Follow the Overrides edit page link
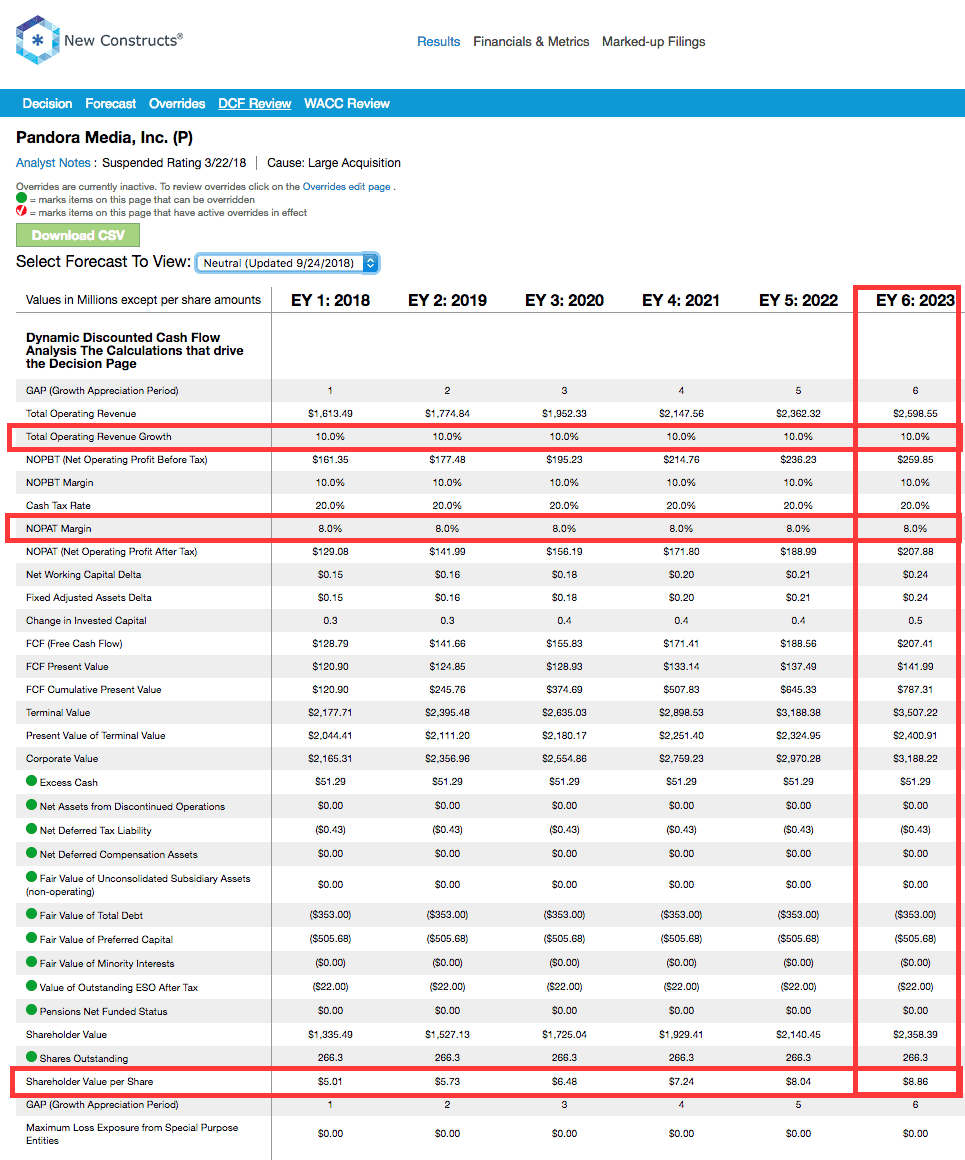 [x=346, y=186]
